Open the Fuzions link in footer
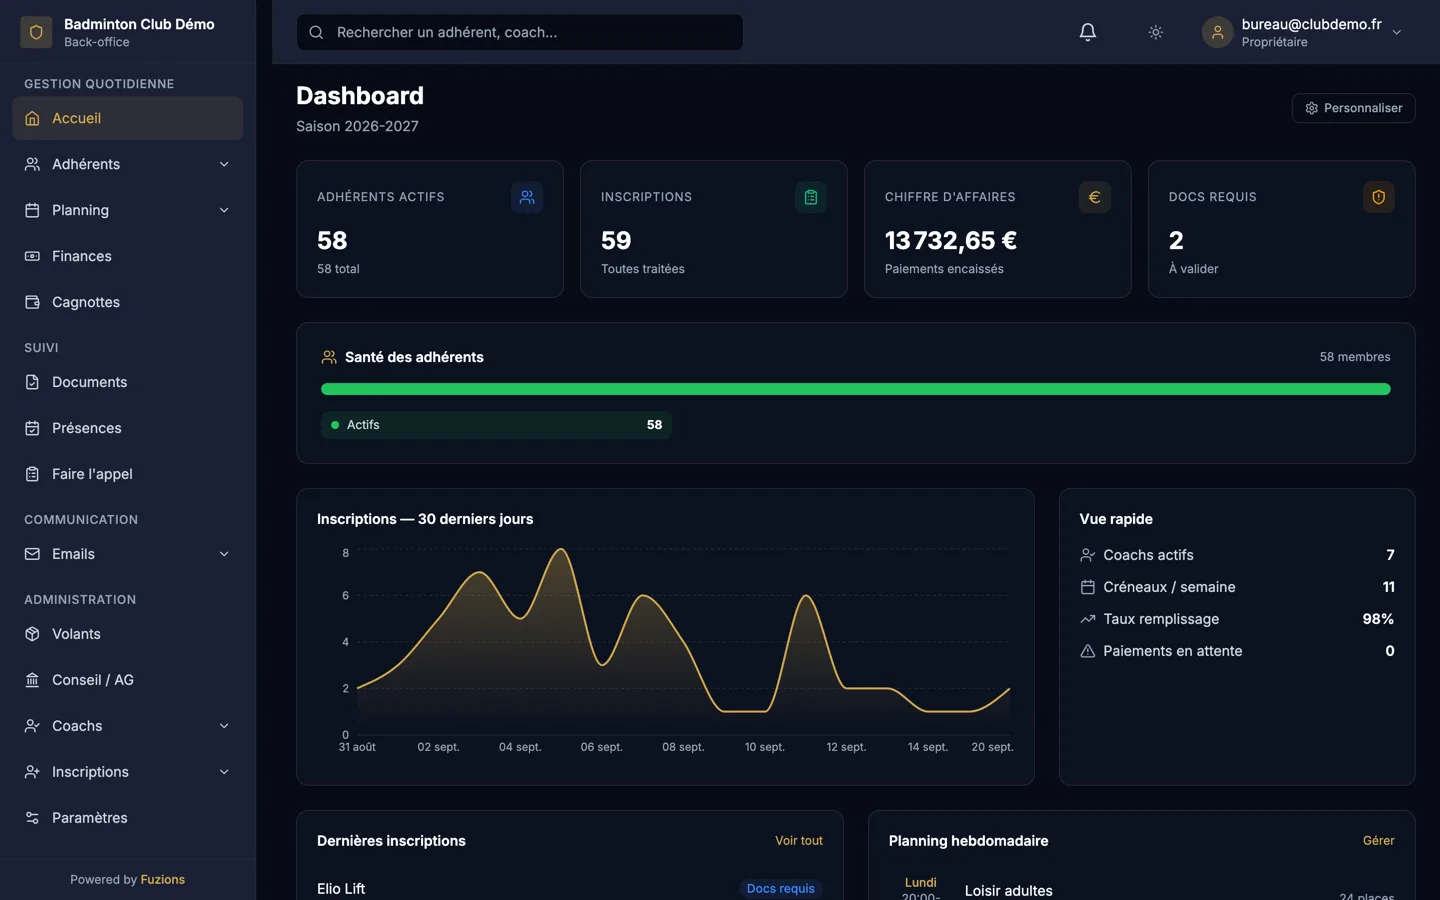1440x900 pixels. click(x=162, y=880)
